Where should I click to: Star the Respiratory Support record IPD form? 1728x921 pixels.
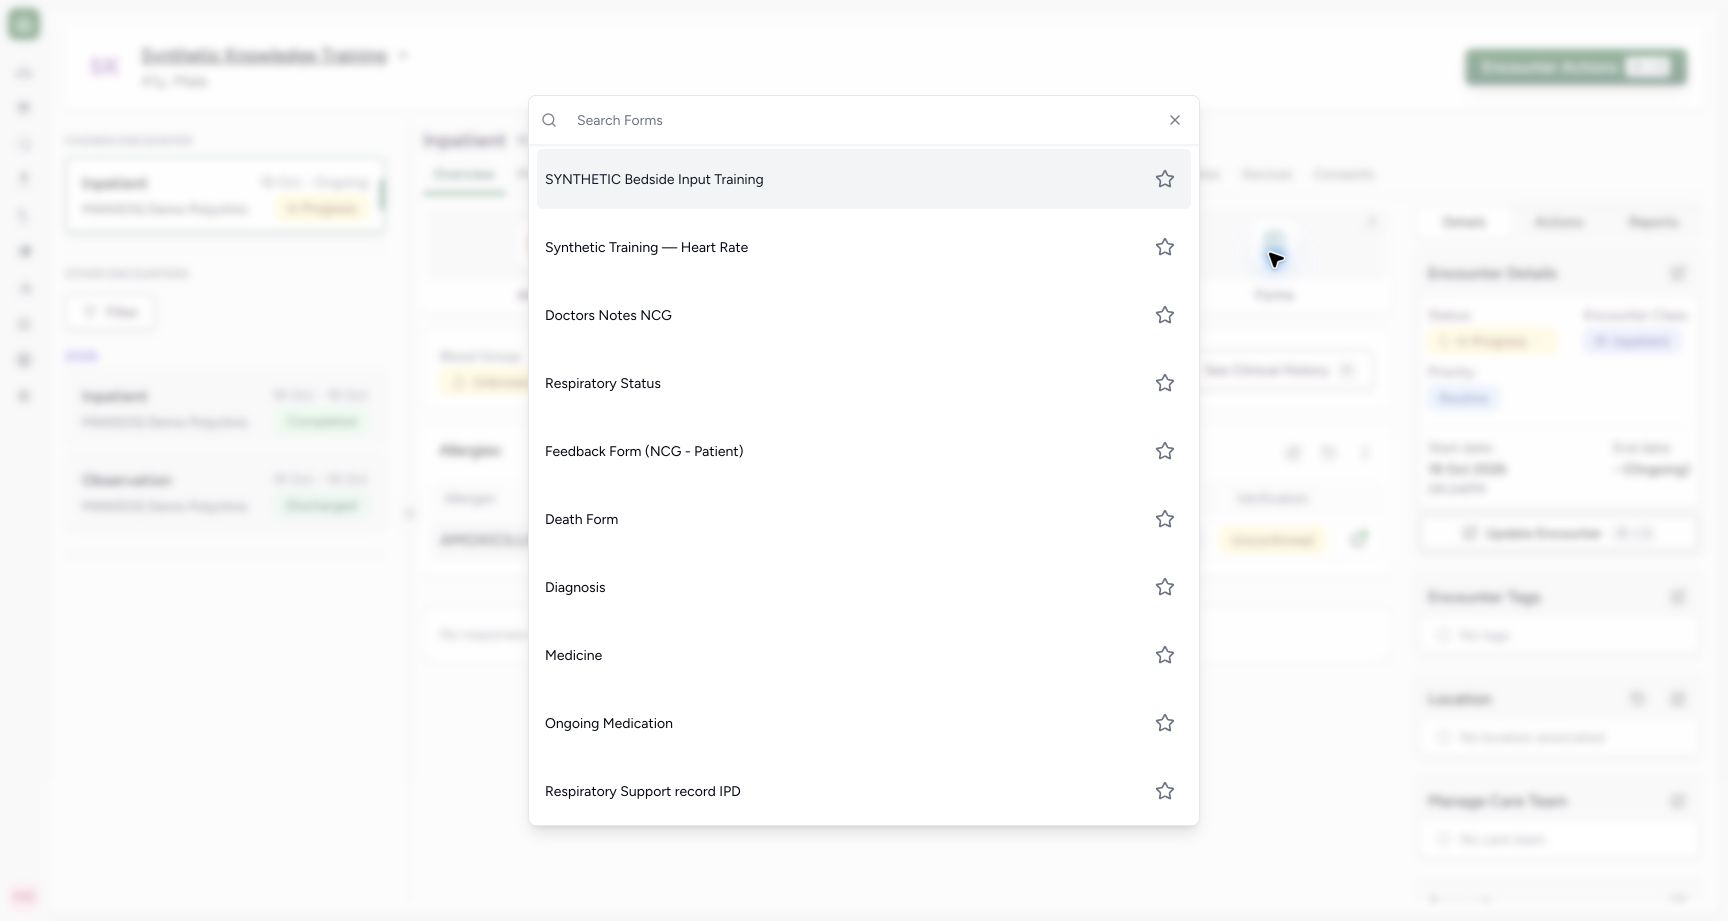point(1165,791)
